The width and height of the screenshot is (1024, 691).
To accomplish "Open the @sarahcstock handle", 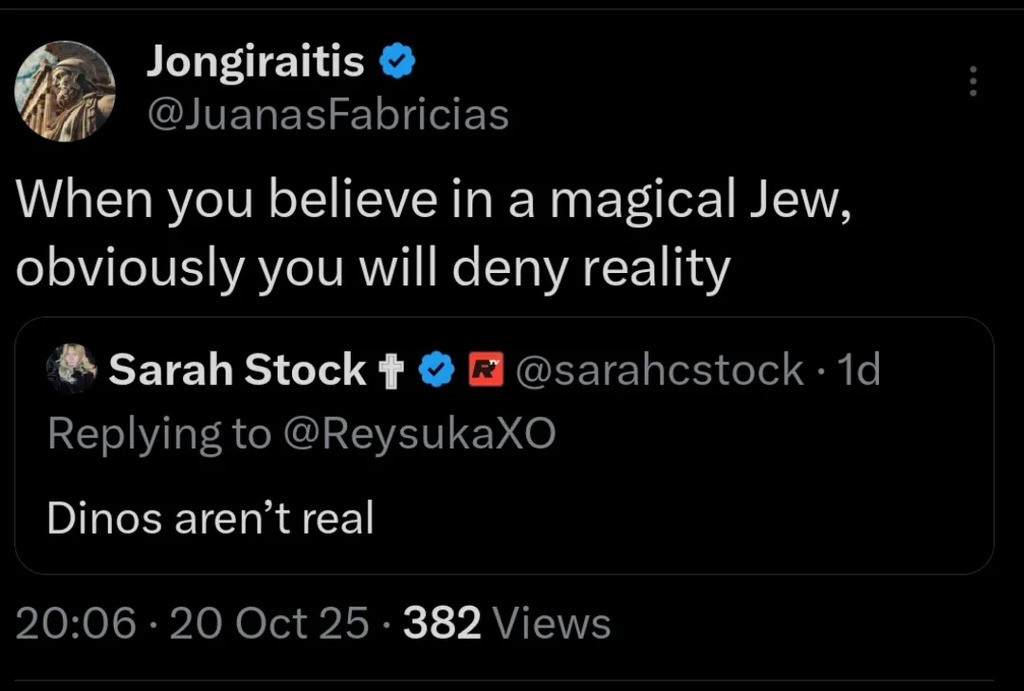I will tap(658, 370).
